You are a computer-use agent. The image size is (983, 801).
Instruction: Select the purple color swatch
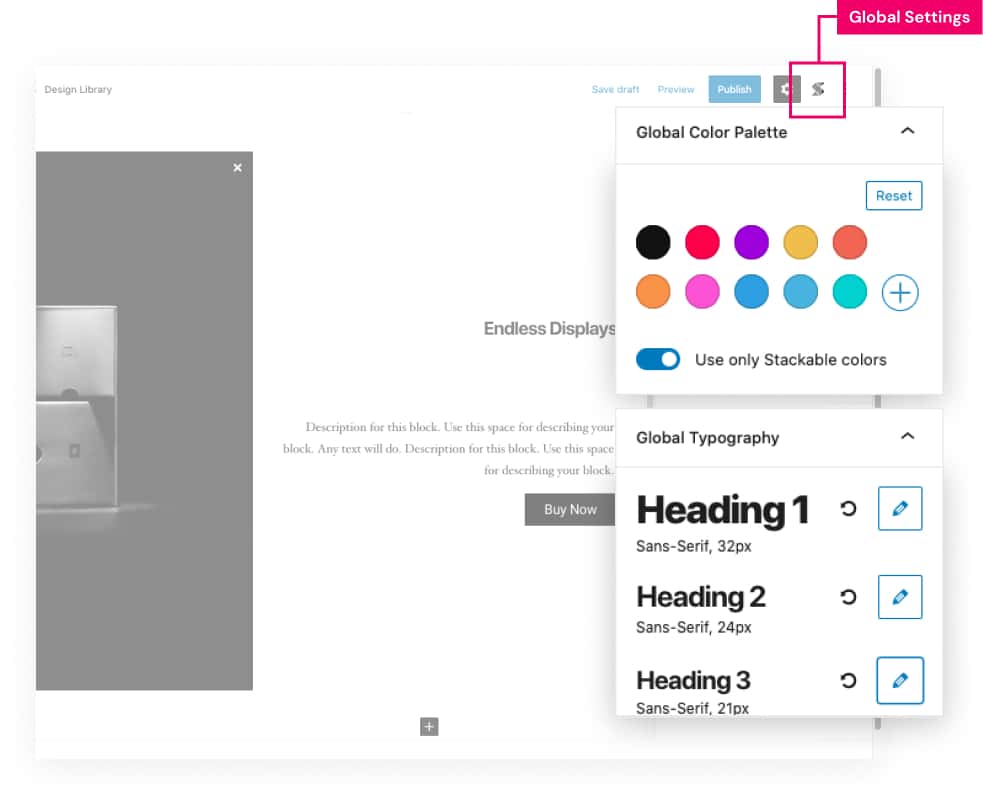pos(751,242)
